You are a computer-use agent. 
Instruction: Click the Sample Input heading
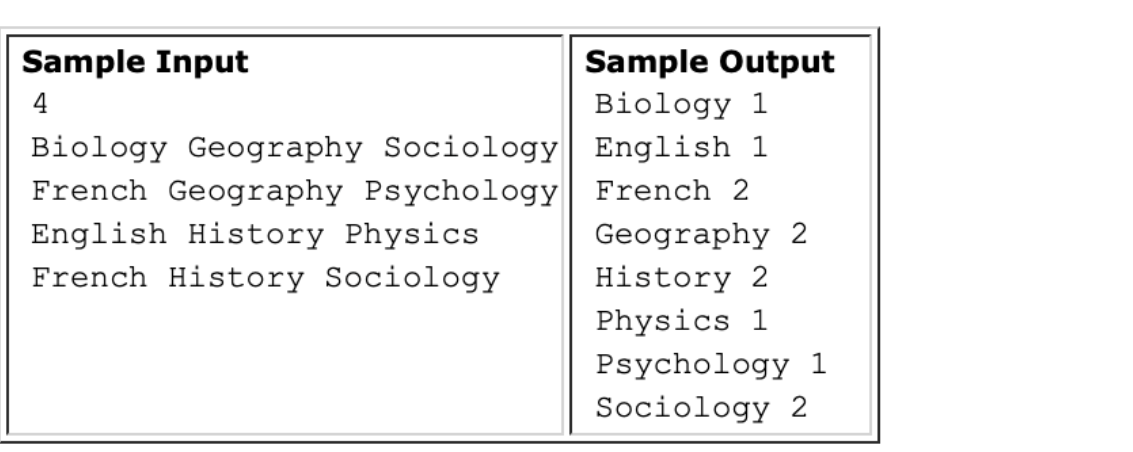[135, 62]
